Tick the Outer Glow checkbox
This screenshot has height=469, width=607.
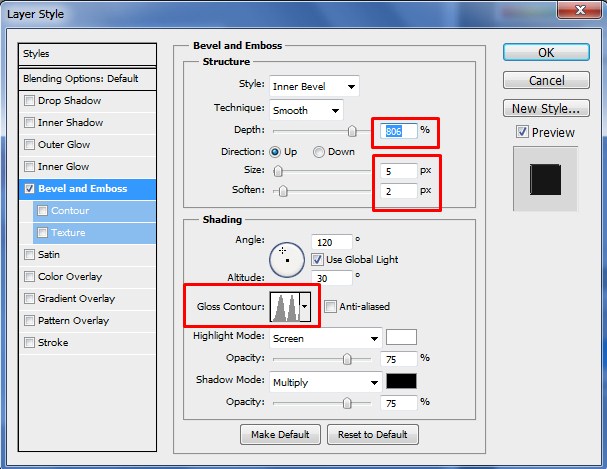pyautogui.click(x=29, y=145)
